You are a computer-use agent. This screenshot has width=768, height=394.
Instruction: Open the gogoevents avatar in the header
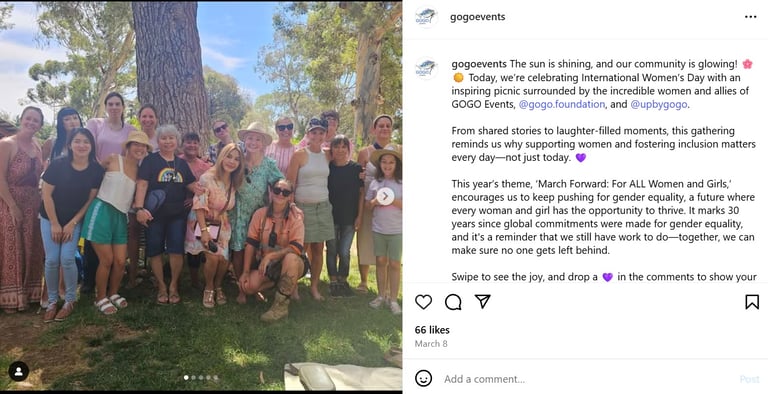click(x=426, y=17)
